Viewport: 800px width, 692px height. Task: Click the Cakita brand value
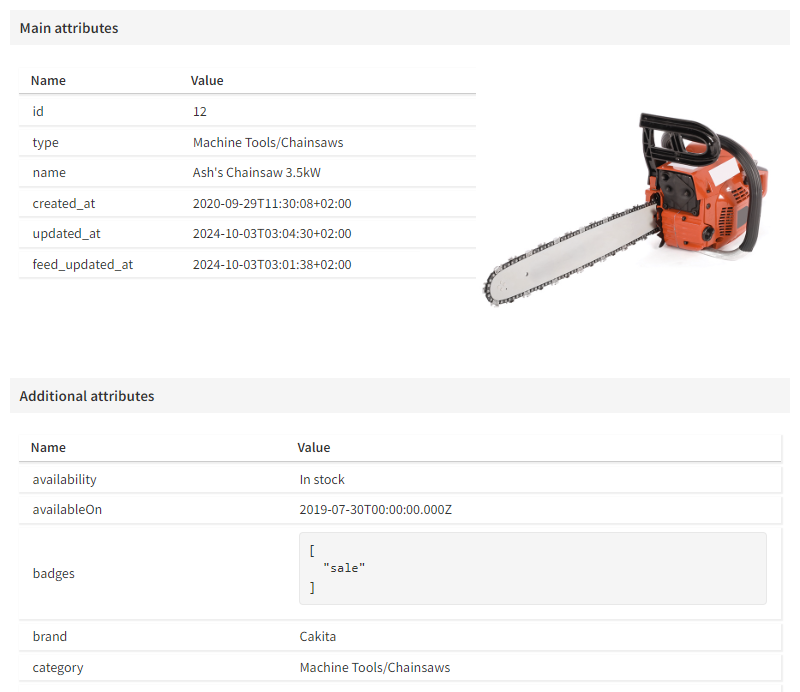pos(318,636)
